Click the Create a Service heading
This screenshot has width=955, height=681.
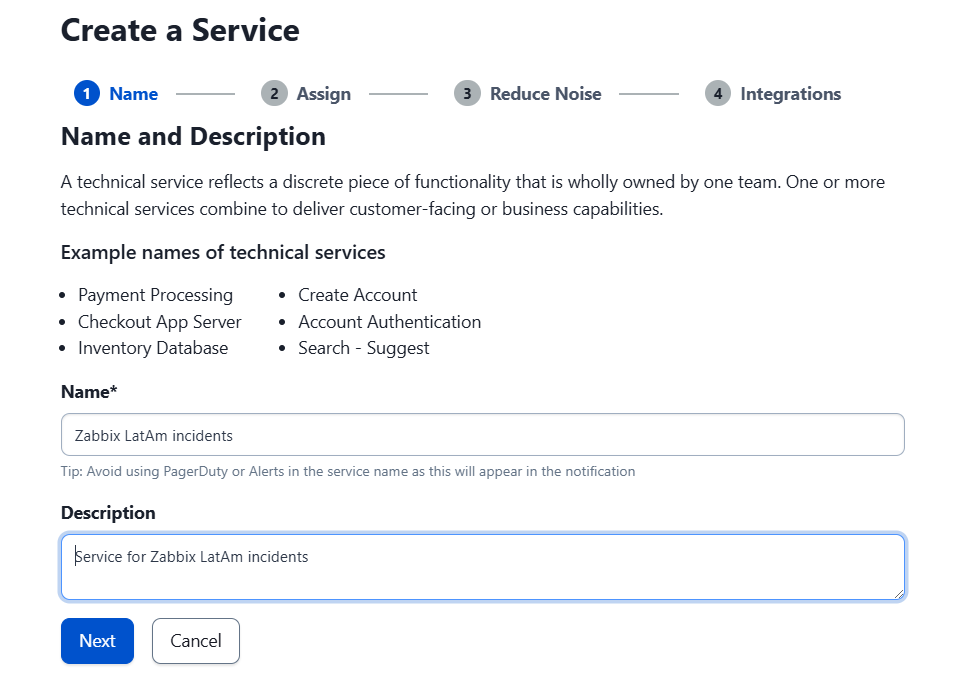[180, 30]
